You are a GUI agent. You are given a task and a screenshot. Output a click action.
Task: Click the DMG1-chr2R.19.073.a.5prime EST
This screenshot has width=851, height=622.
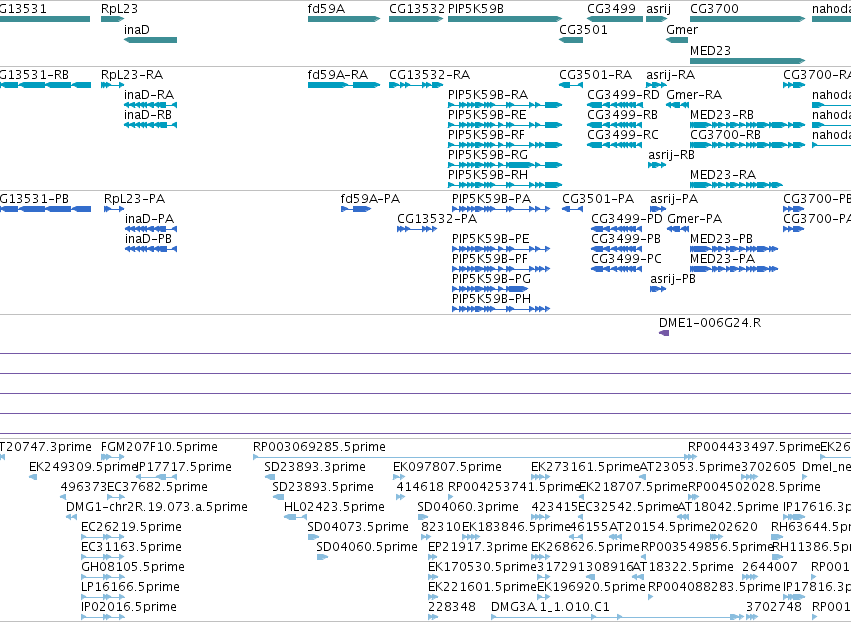(72, 517)
